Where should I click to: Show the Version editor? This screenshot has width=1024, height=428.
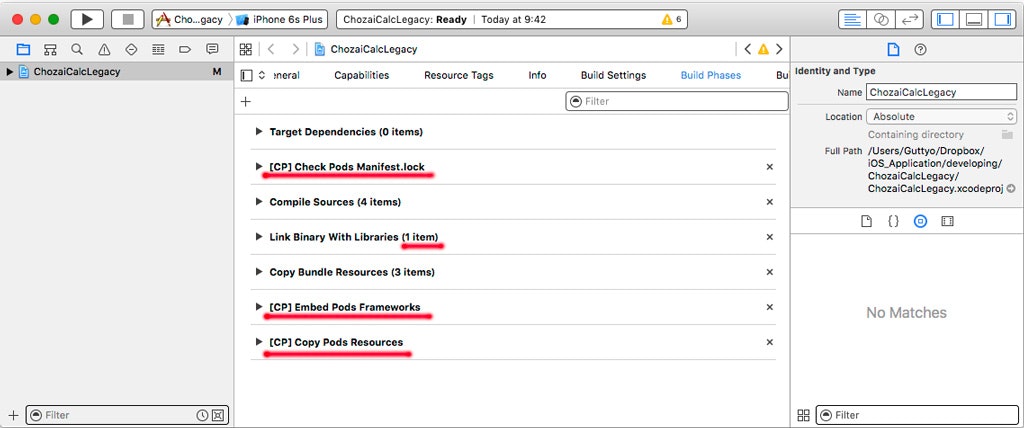pos(908,20)
